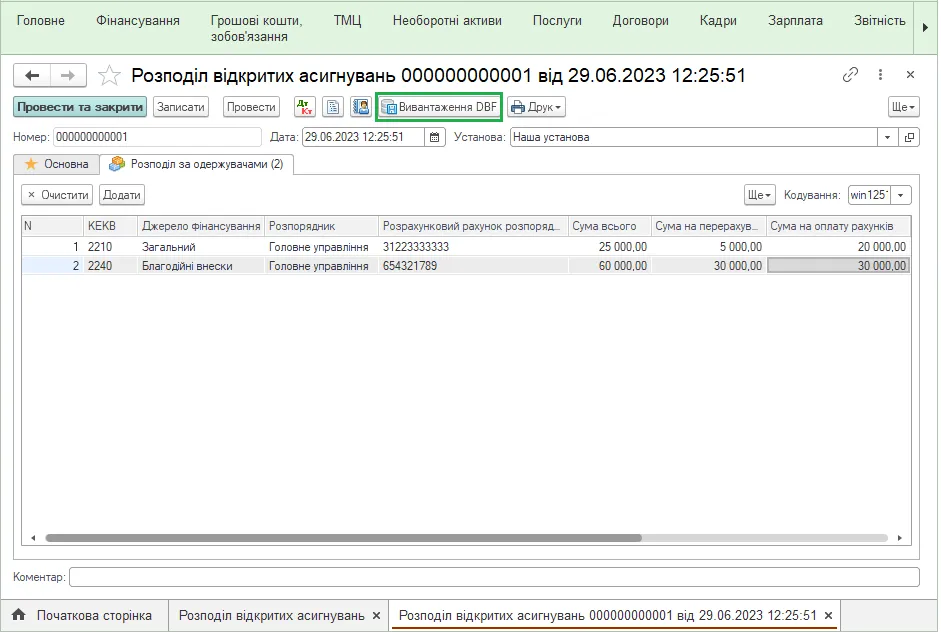Open the Зарплата section
This screenshot has width=941, height=632.
coord(795,20)
